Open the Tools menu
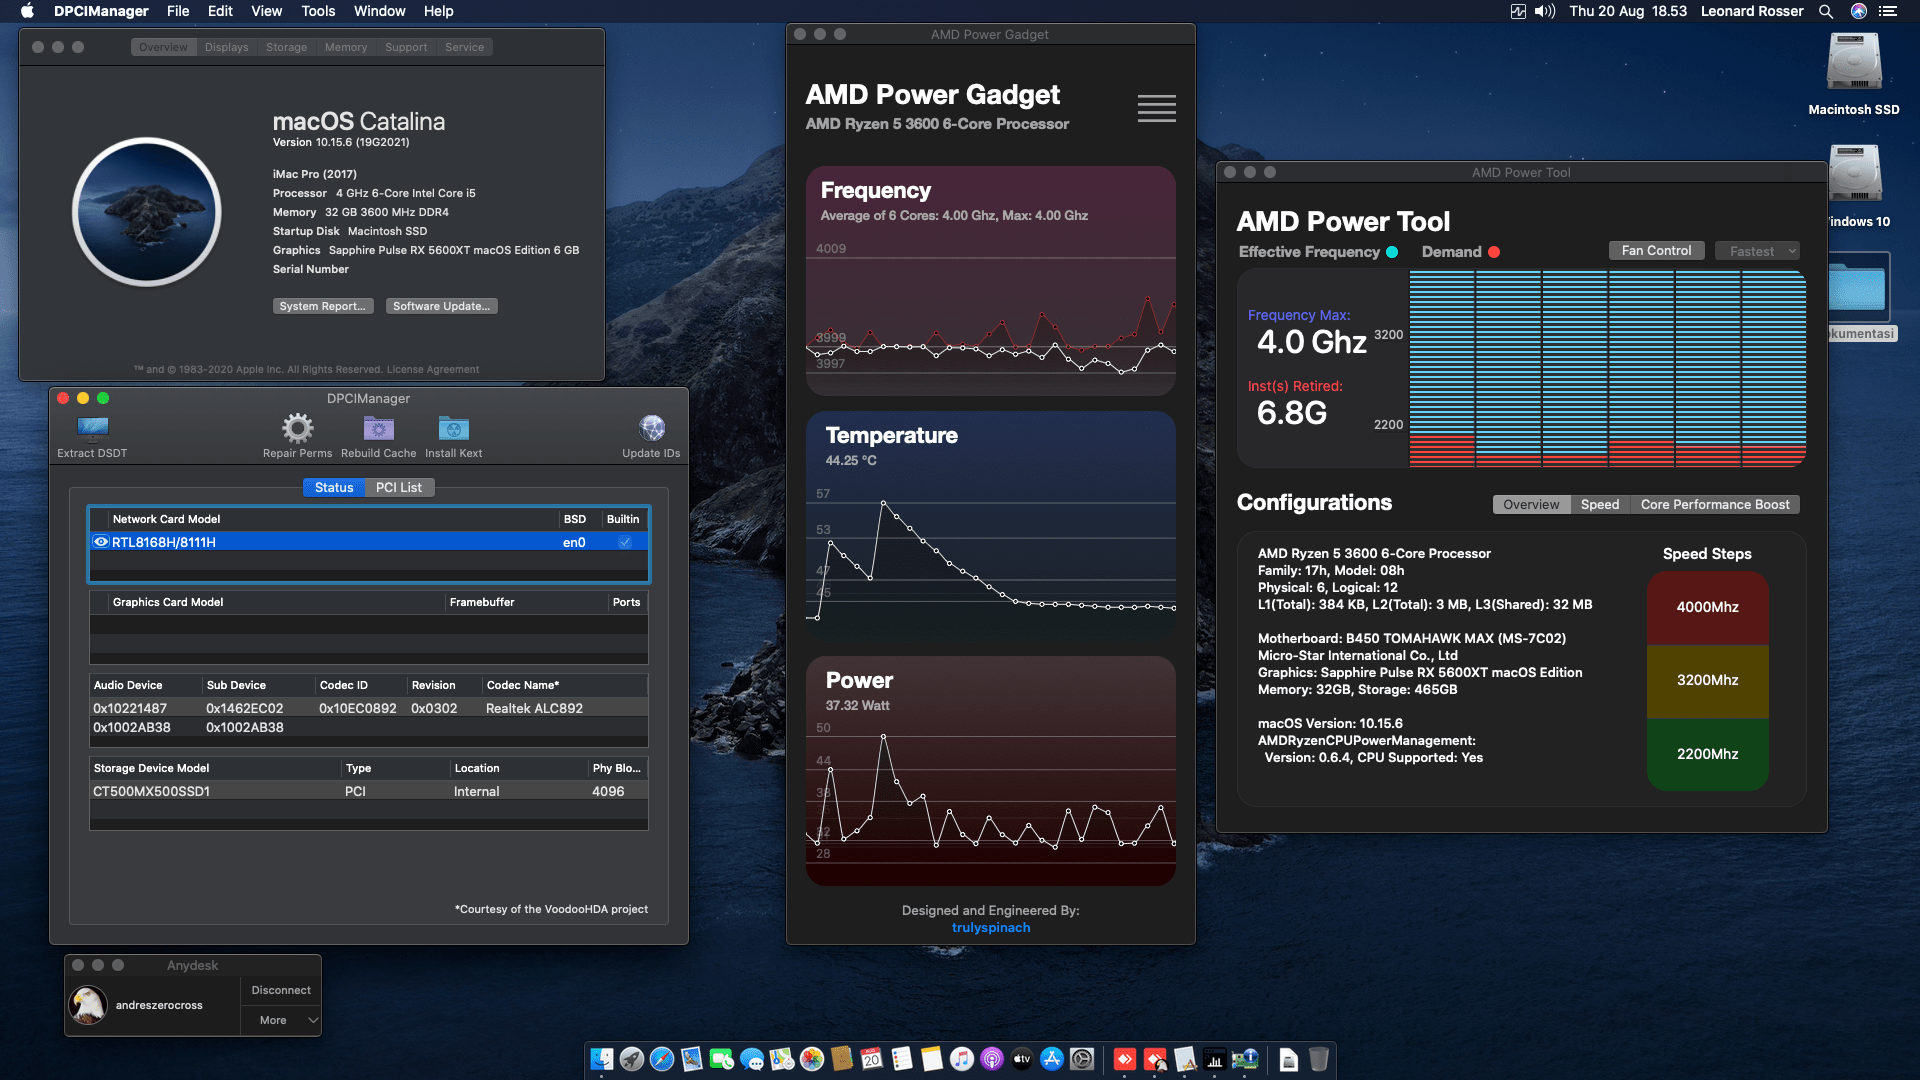This screenshot has width=1920, height=1080. click(317, 11)
